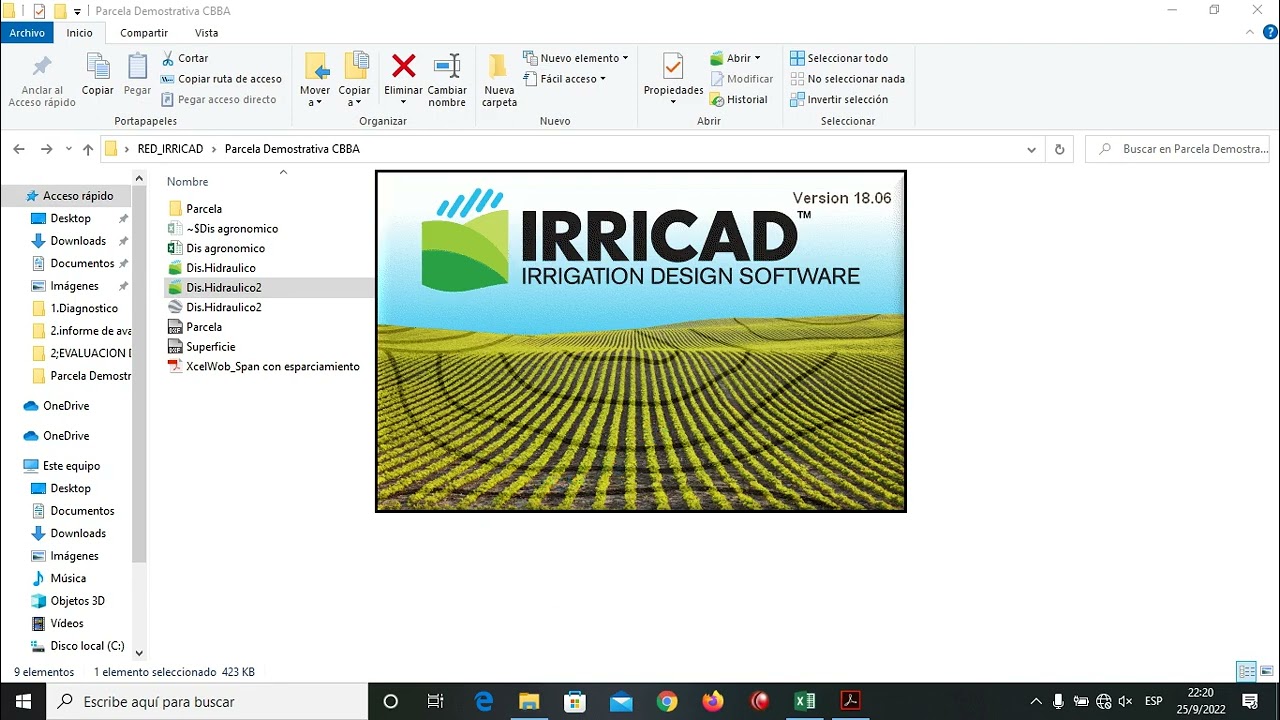The width and height of the screenshot is (1280, 720).
Task: Switch to the Vista tab
Action: 206,33
